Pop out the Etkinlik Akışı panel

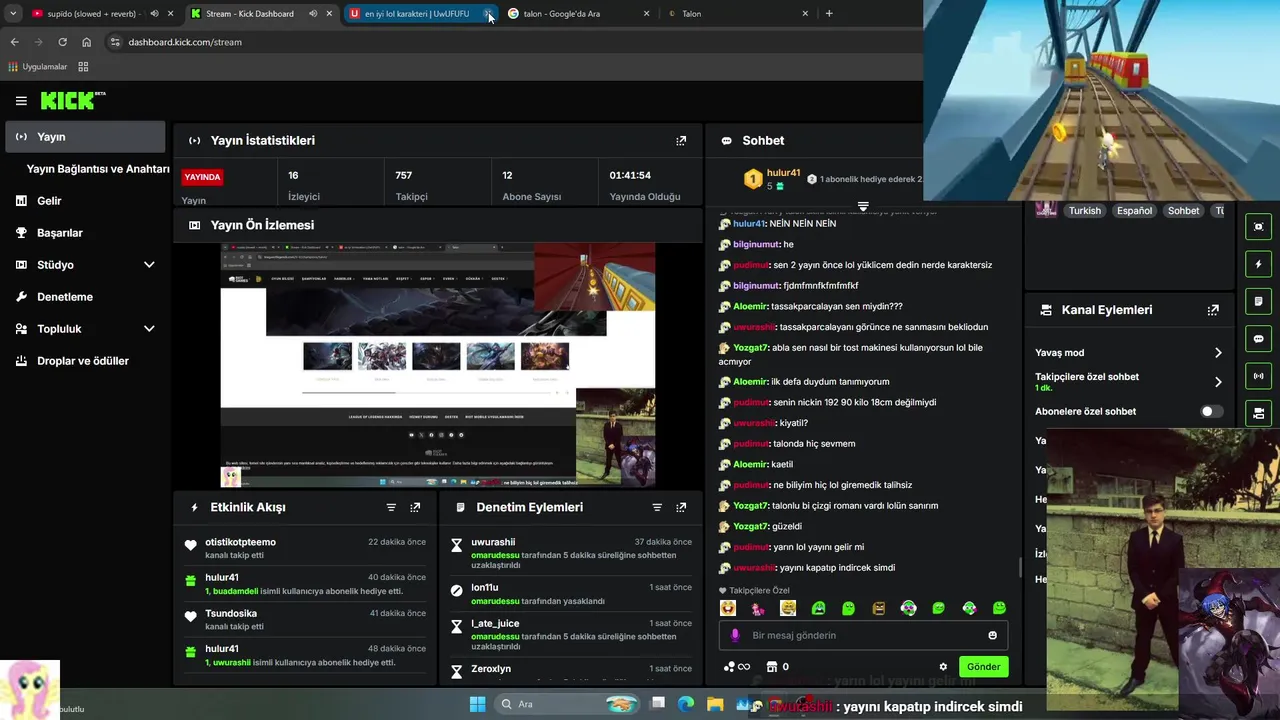point(415,508)
